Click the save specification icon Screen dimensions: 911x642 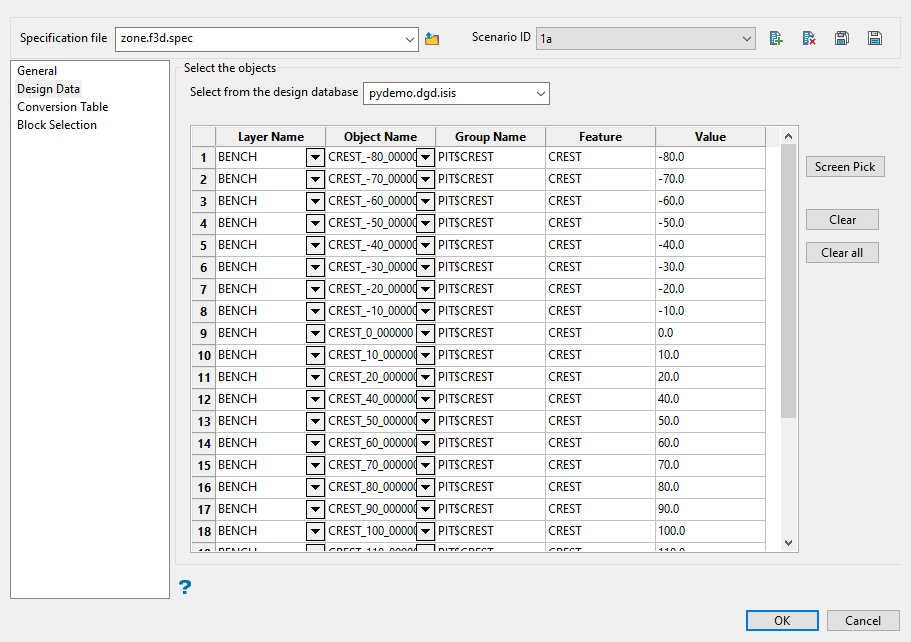[x=842, y=39]
